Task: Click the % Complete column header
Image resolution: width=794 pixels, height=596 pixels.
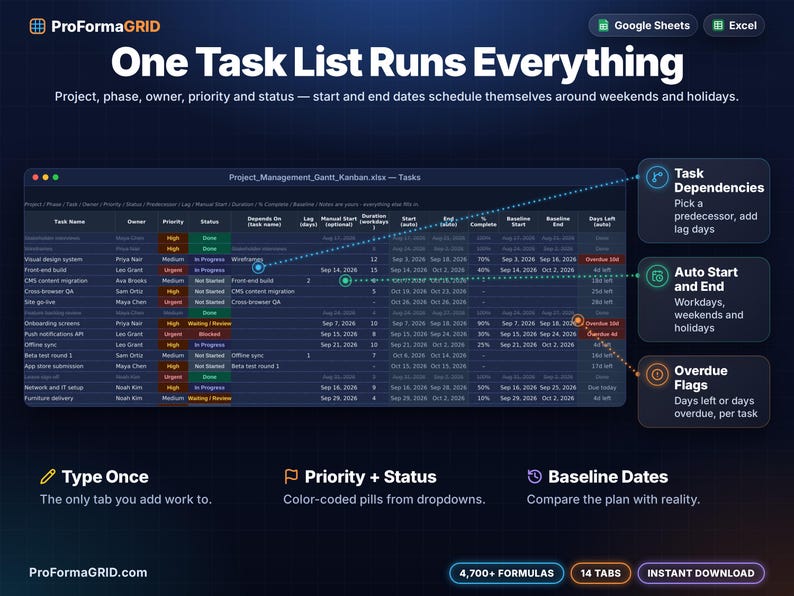Action: (x=483, y=222)
